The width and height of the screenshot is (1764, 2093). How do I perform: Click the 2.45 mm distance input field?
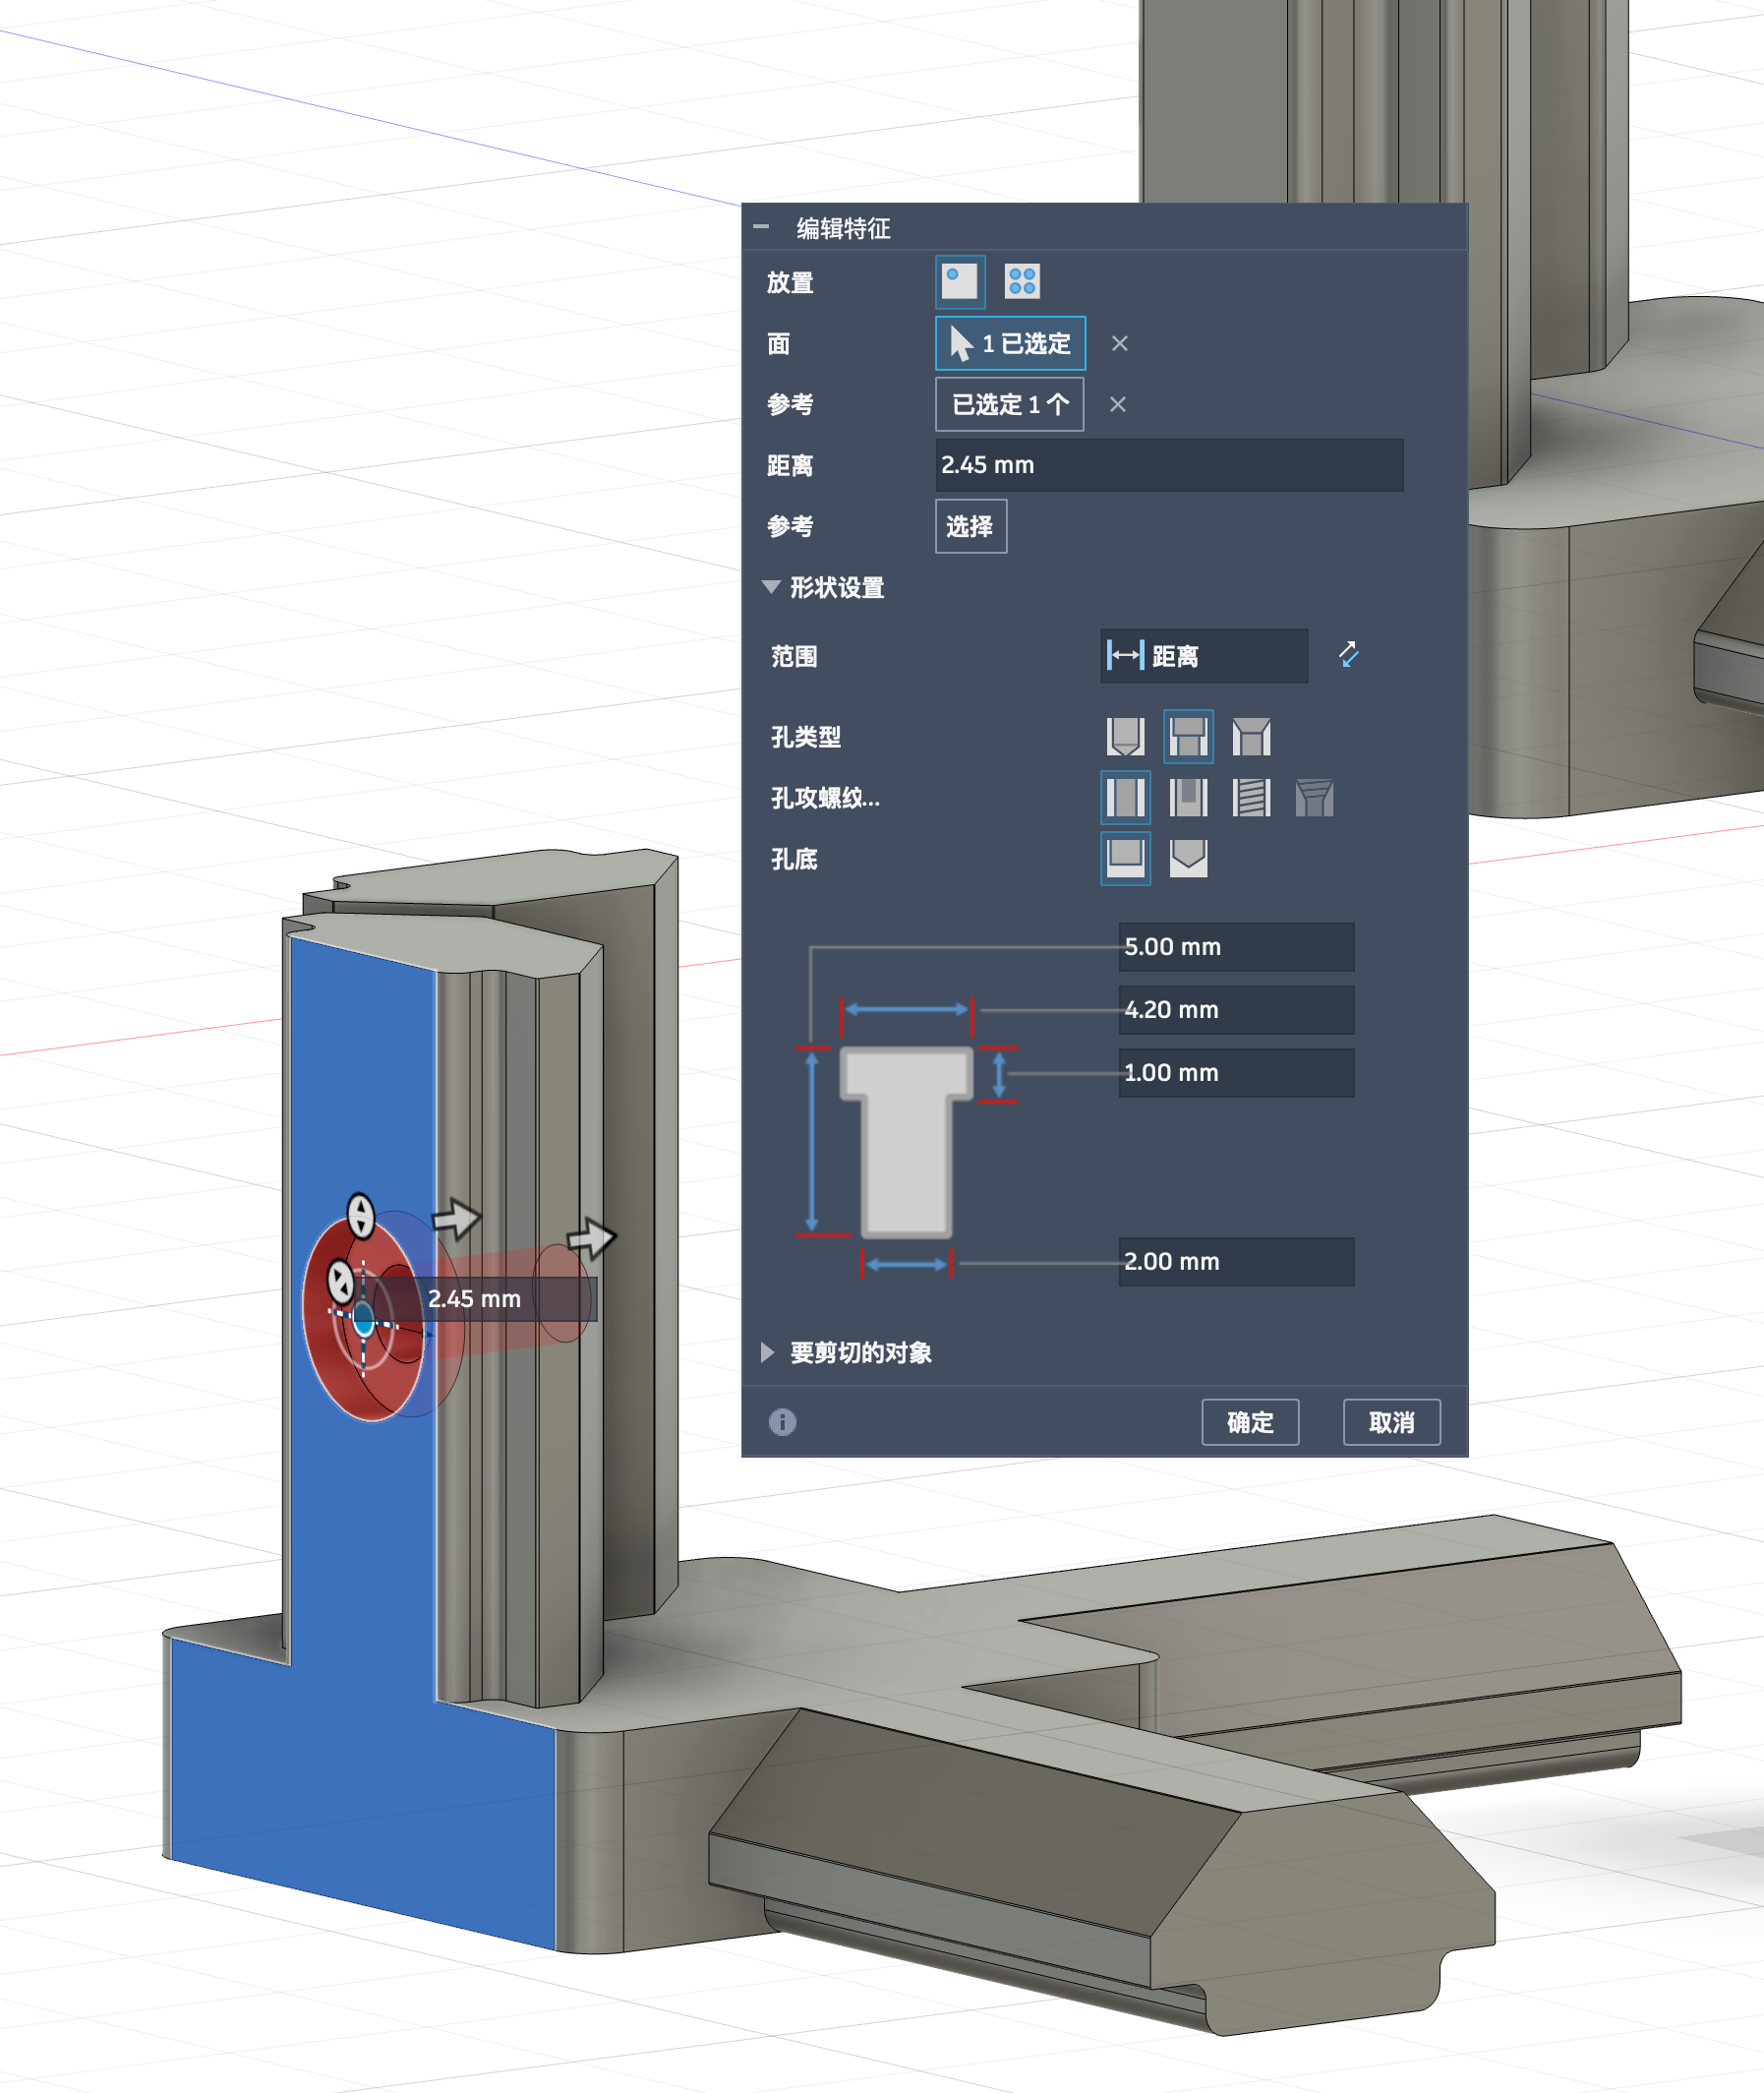1168,465
